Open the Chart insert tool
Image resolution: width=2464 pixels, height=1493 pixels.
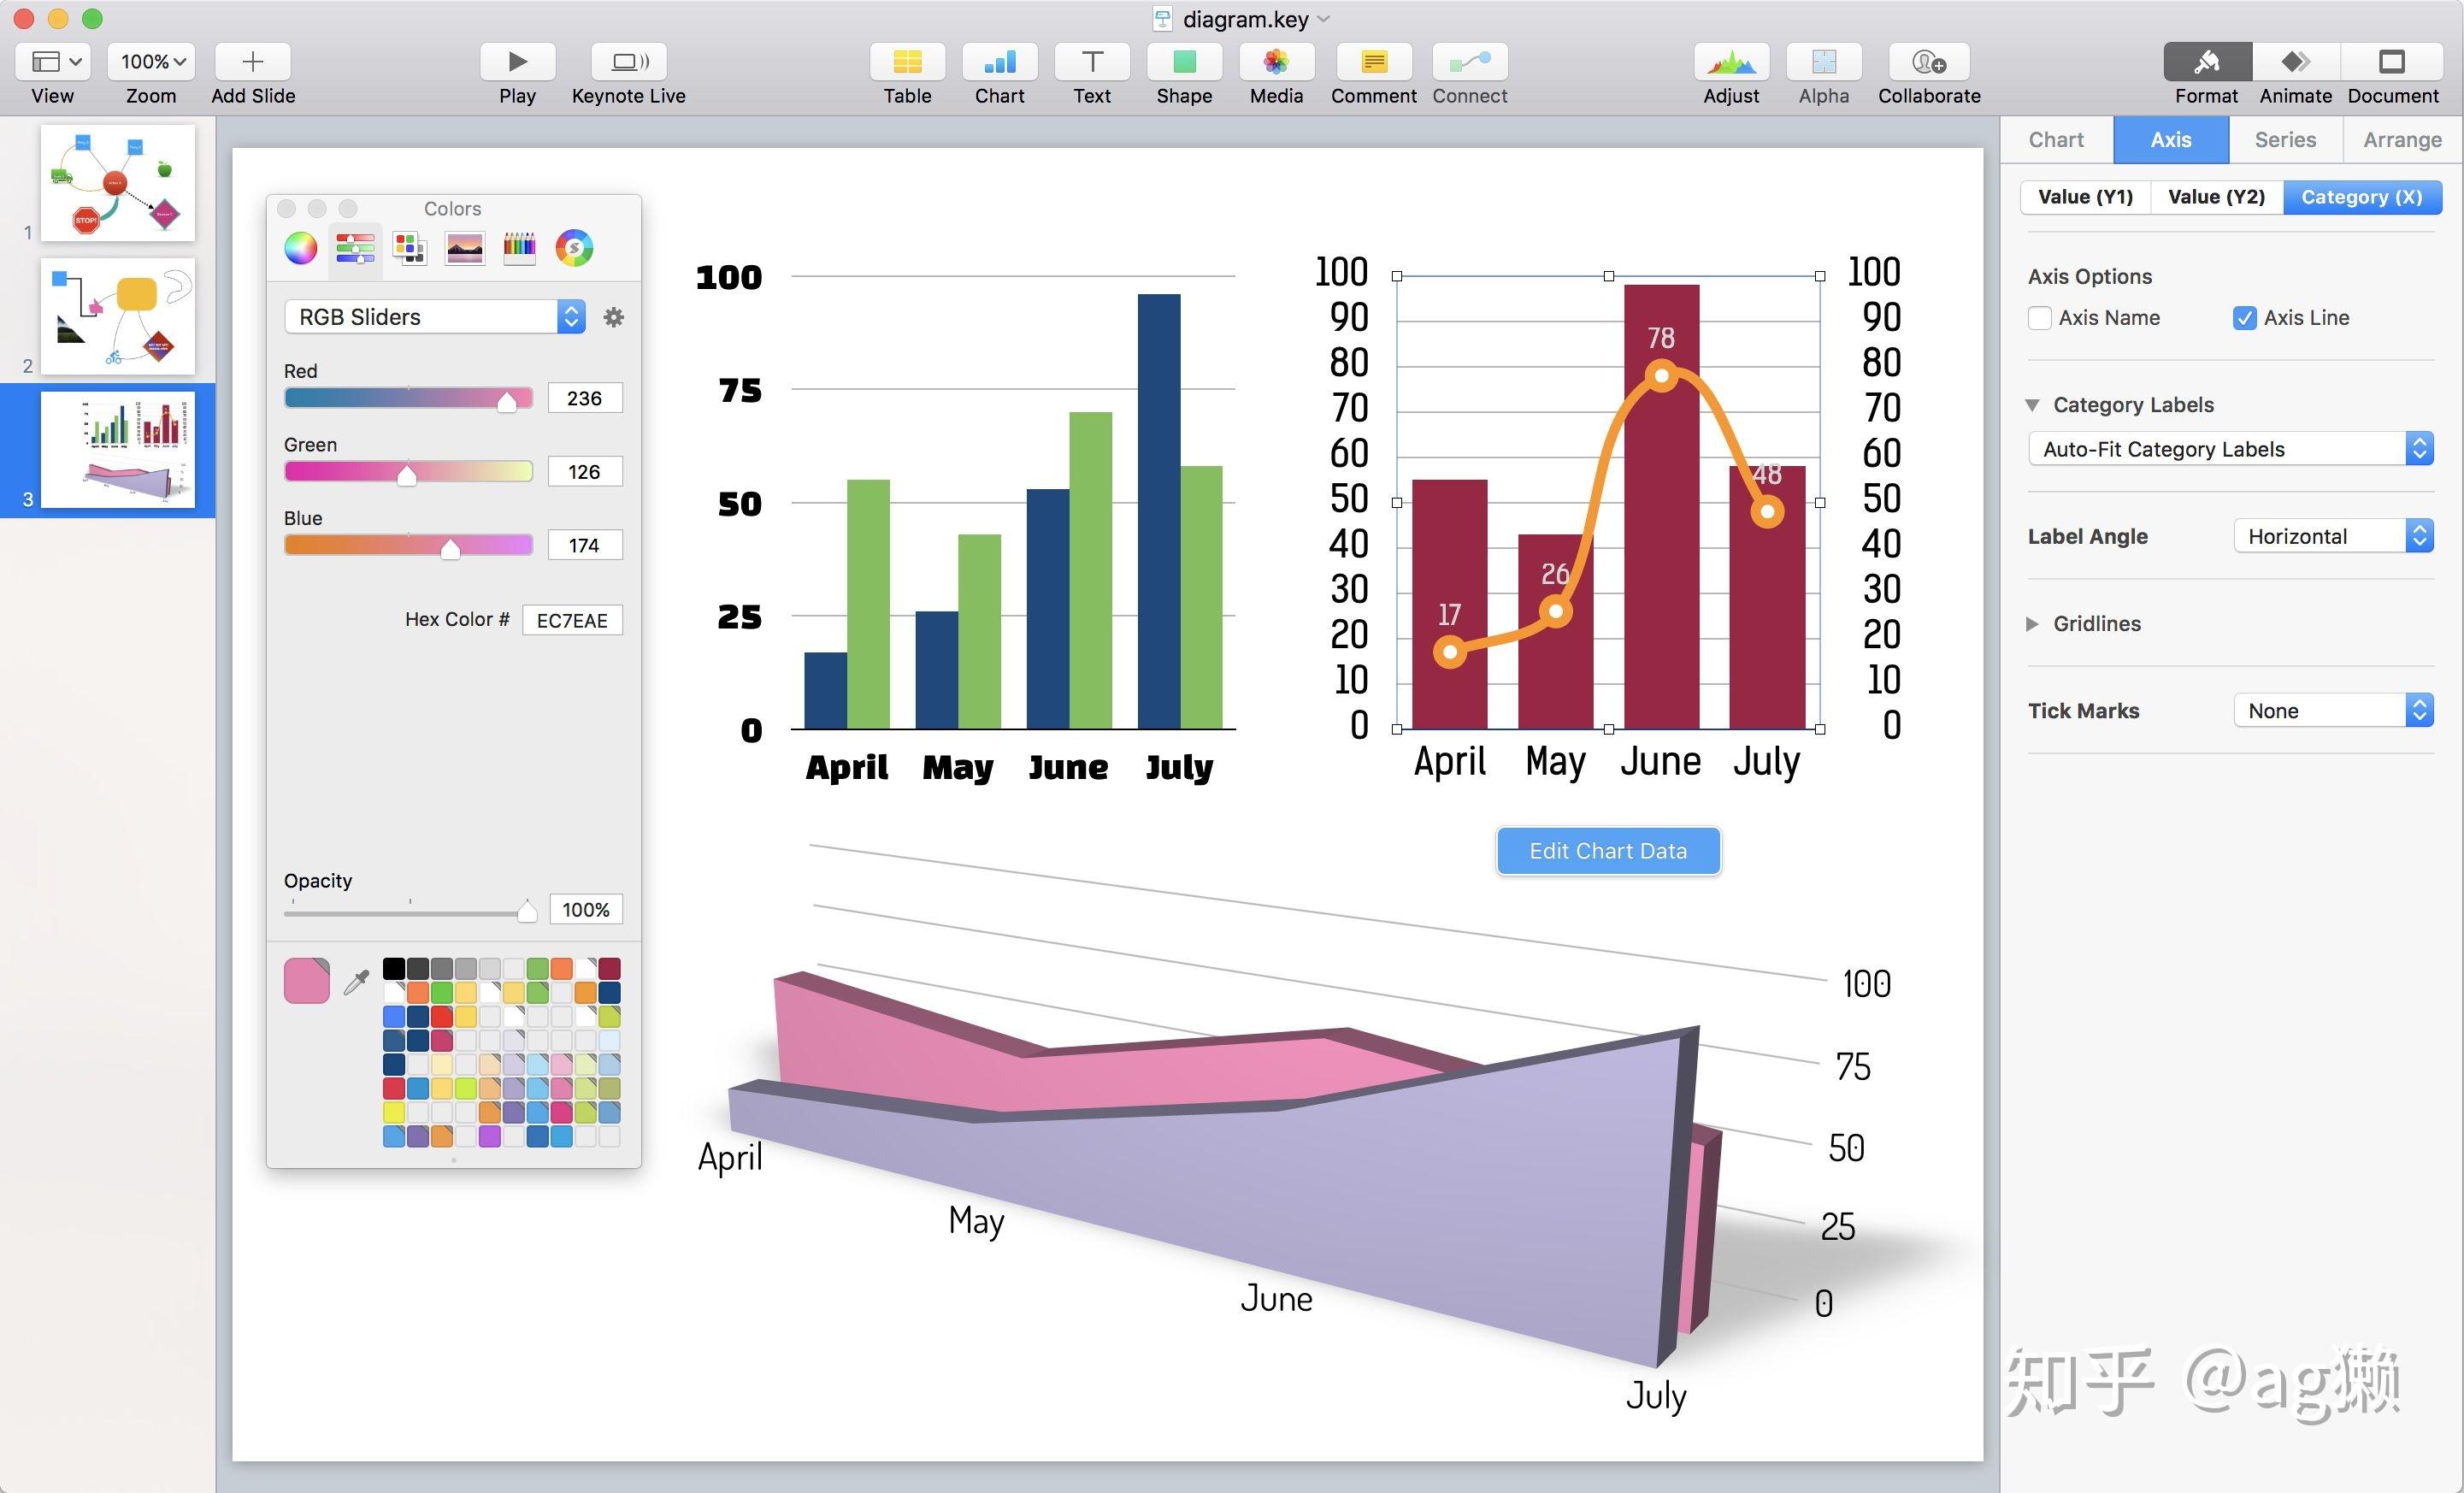999,62
